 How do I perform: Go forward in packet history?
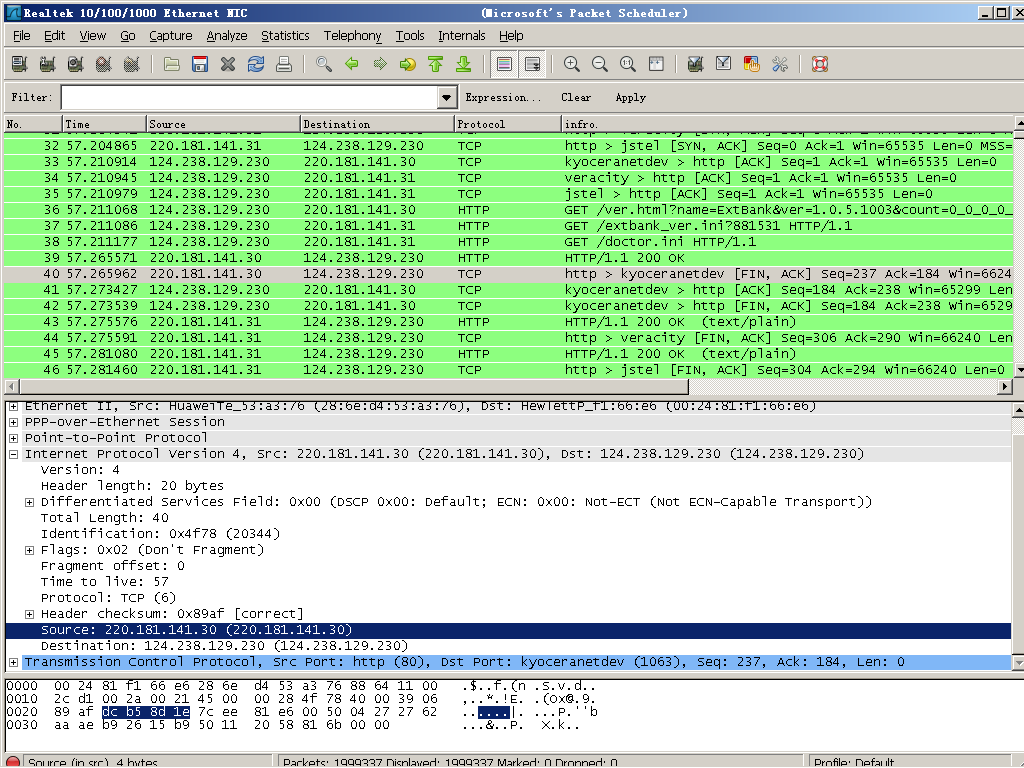pyautogui.click(x=380, y=64)
